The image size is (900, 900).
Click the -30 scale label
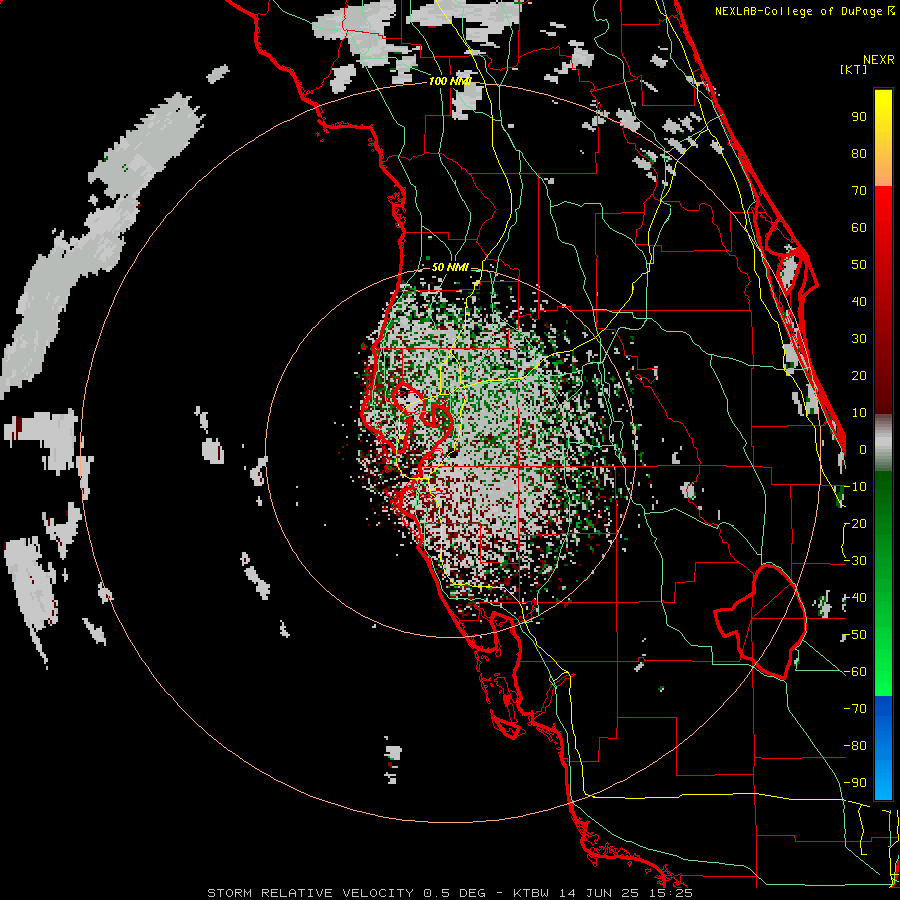point(855,561)
